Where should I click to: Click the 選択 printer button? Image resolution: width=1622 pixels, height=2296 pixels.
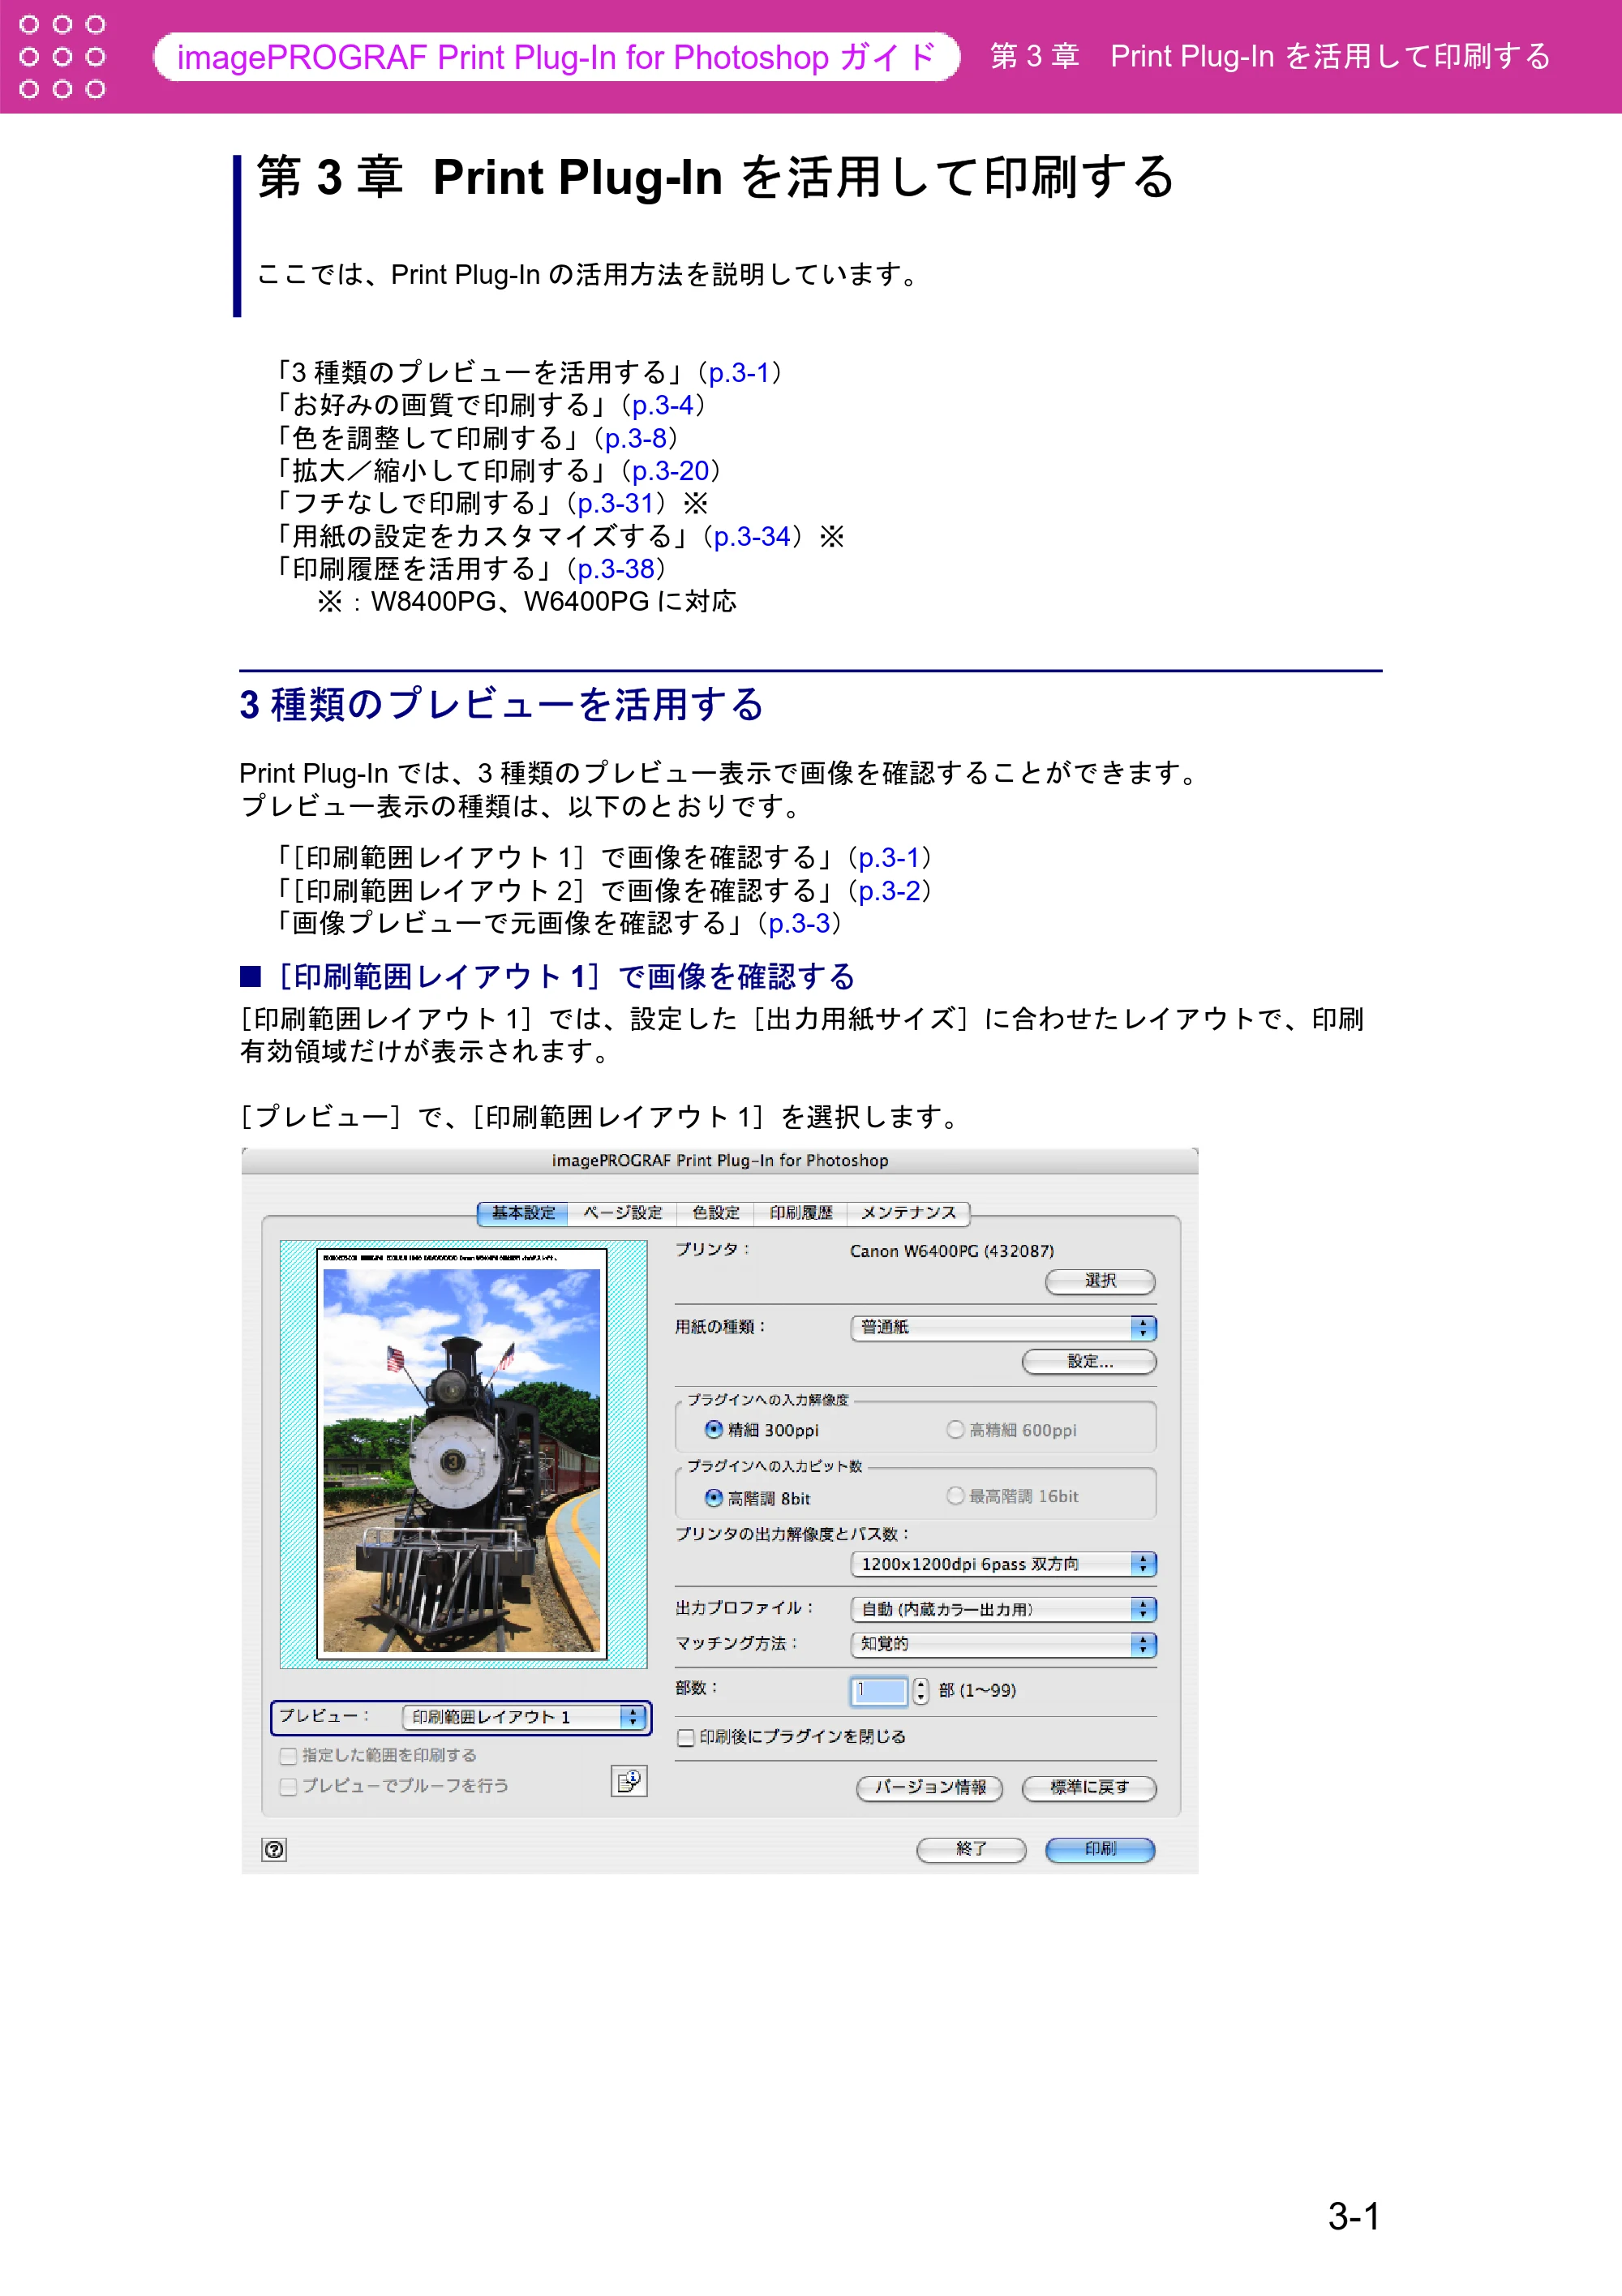1100,1281
